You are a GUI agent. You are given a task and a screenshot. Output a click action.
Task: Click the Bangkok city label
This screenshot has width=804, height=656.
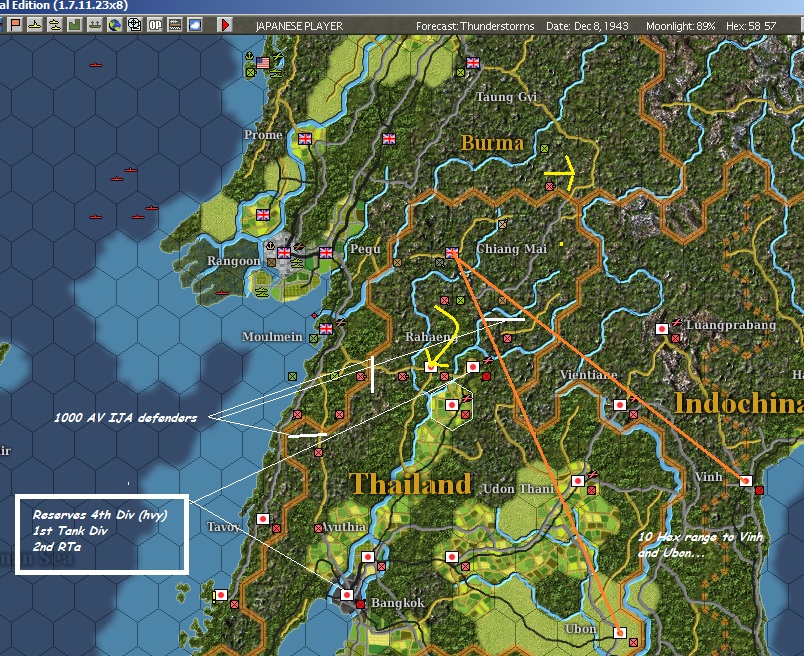click(397, 603)
